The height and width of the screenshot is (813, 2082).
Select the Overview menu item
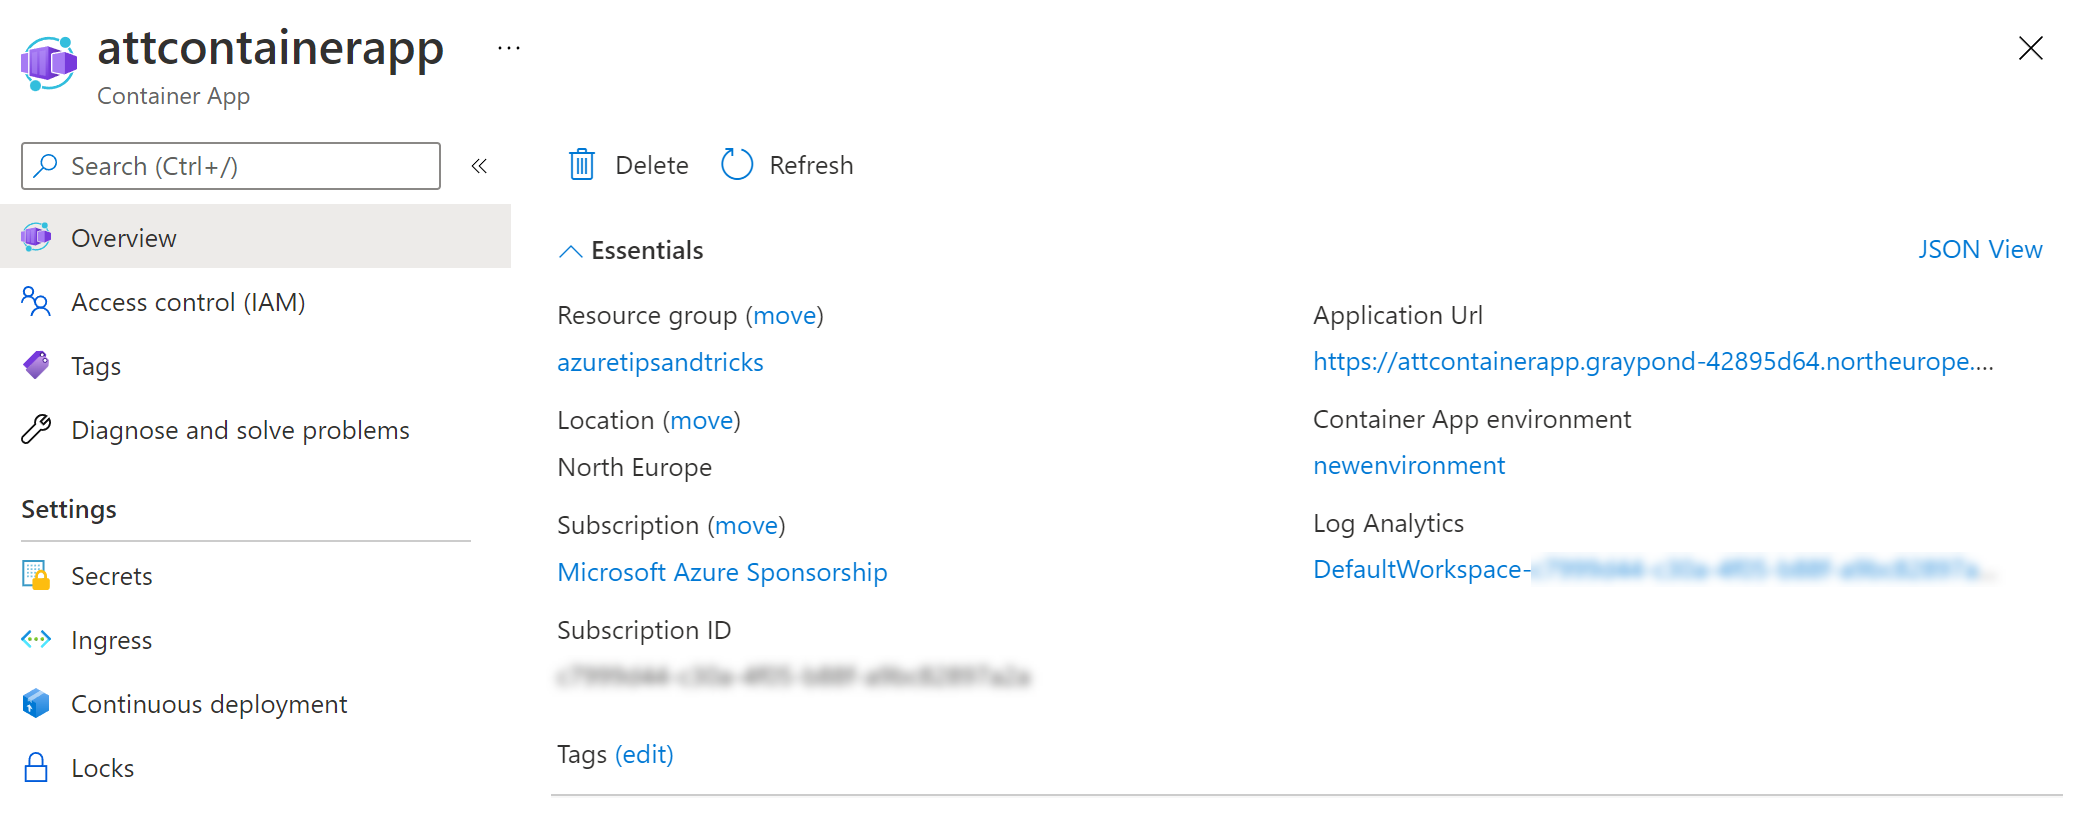point(256,237)
